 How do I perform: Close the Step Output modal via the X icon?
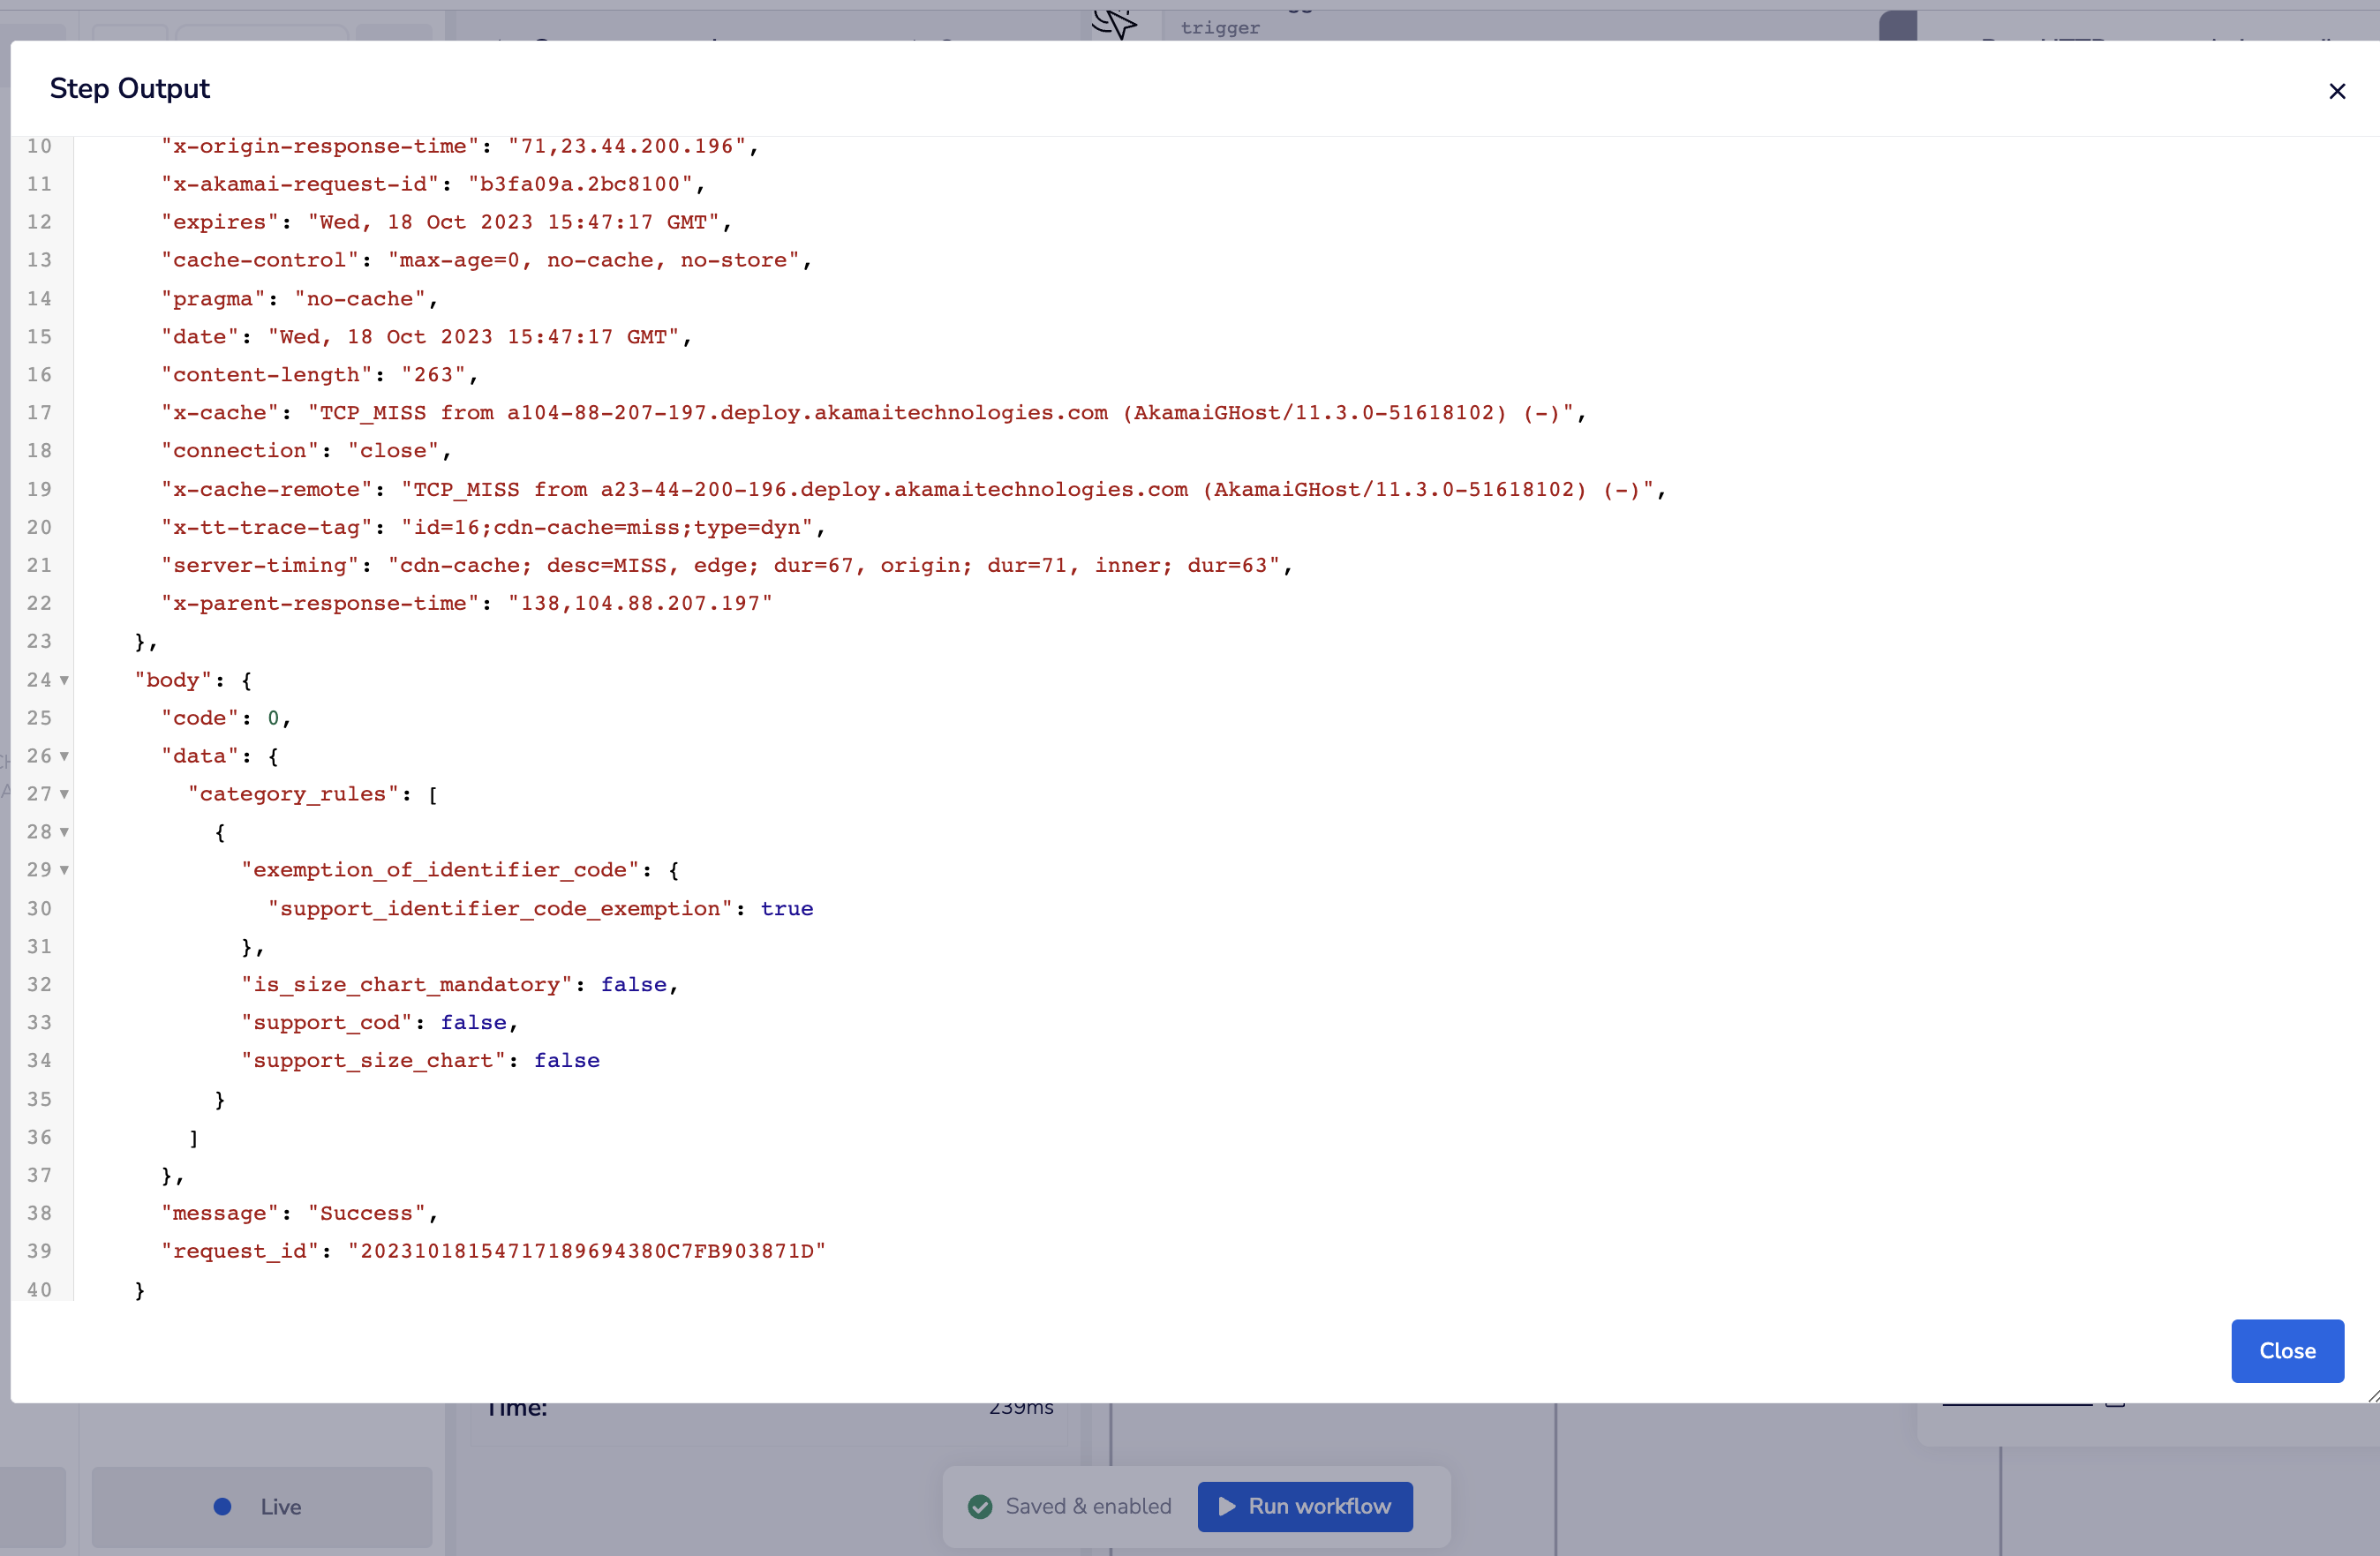(2337, 91)
